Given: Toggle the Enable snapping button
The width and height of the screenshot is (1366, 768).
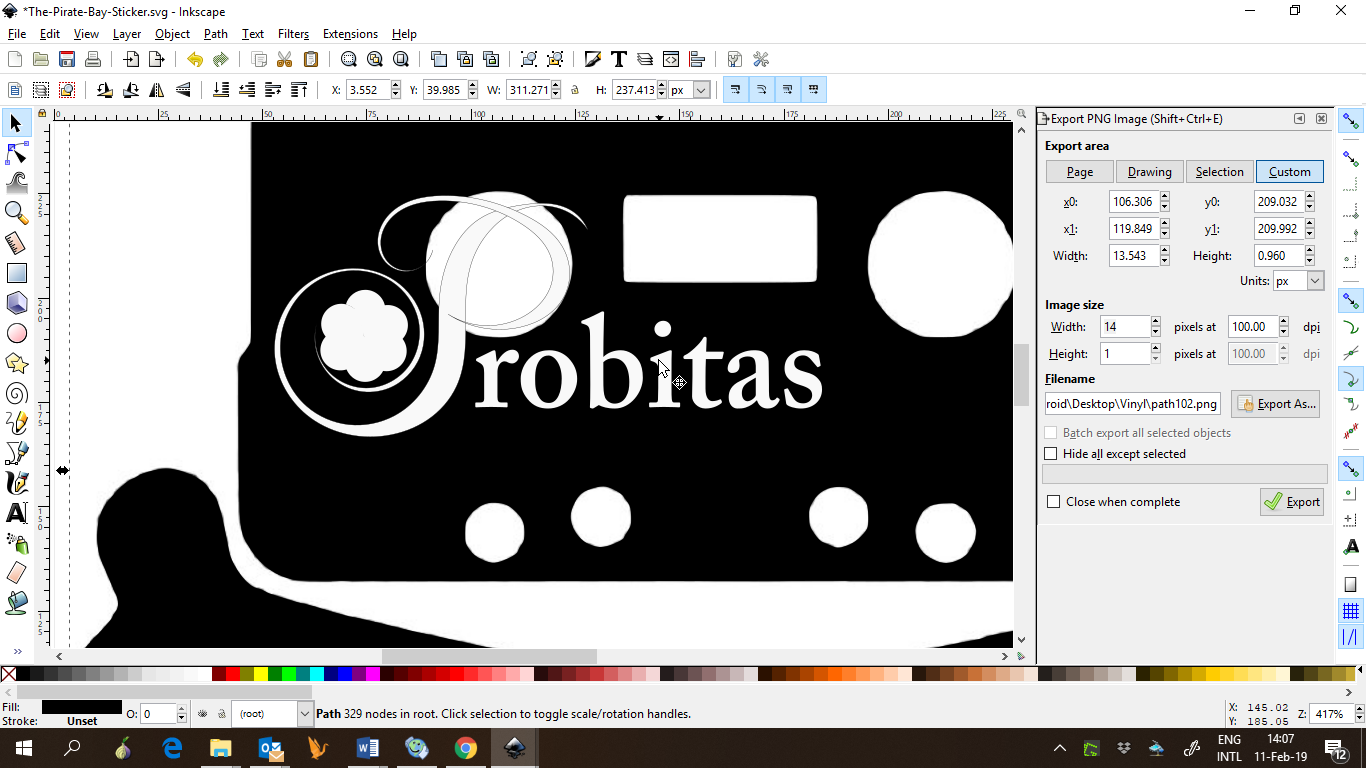Looking at the screenshot, I should (x=1351, y=122).
